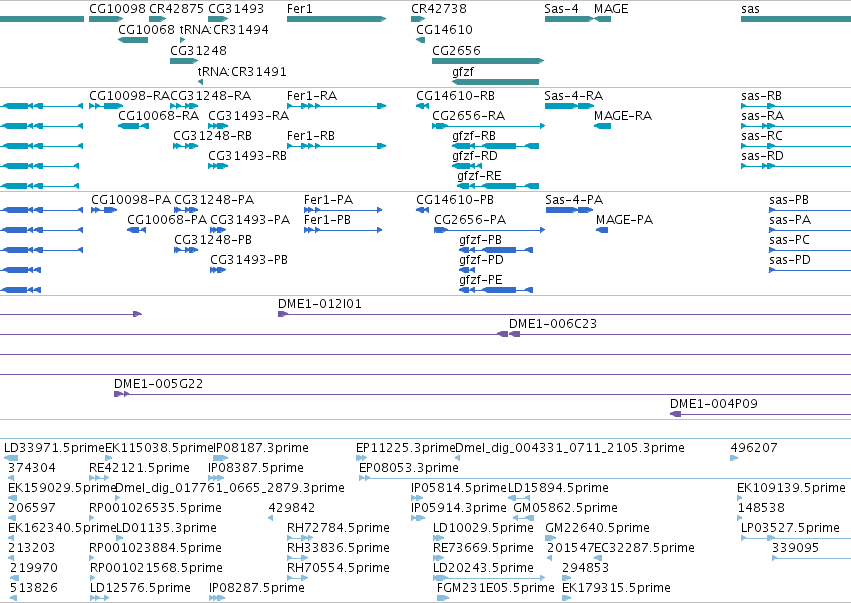Click the MAGE-PA protein label

(x=624, y=220)
